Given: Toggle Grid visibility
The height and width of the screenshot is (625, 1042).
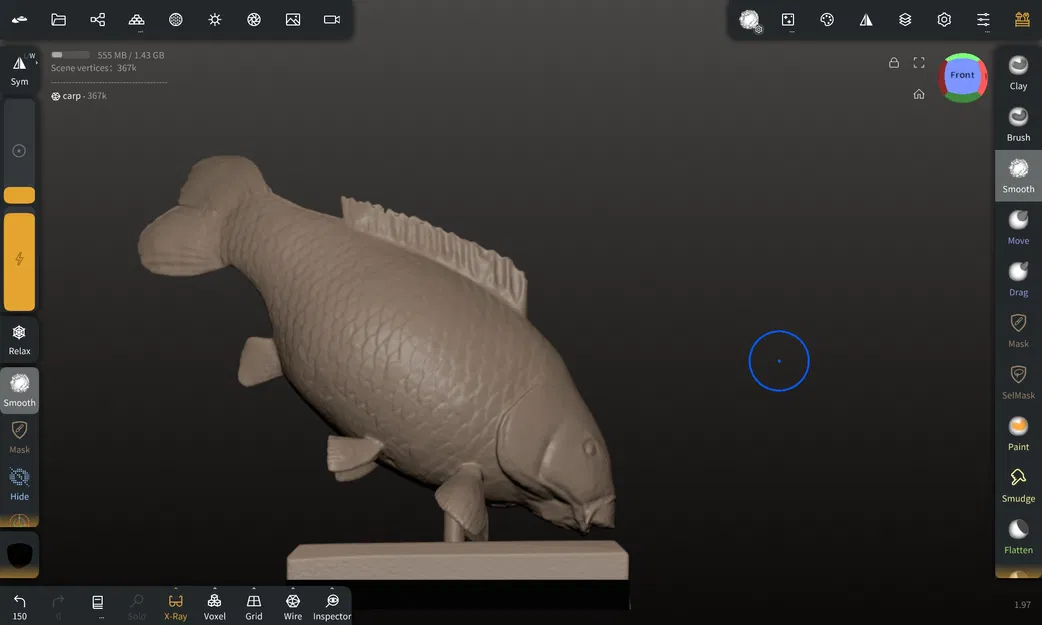Looking at the screenshot, I should [x=253, y=604].
